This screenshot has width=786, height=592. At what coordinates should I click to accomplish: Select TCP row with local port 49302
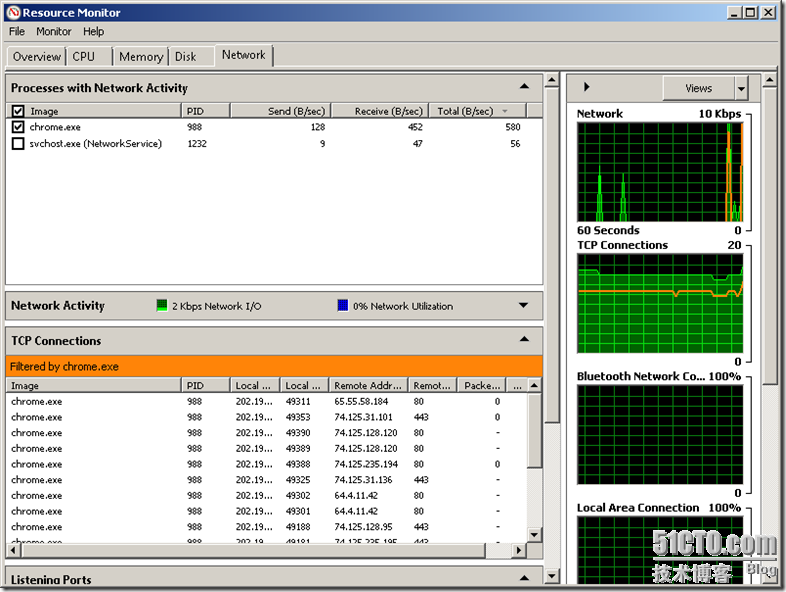(x=267, y=495)
